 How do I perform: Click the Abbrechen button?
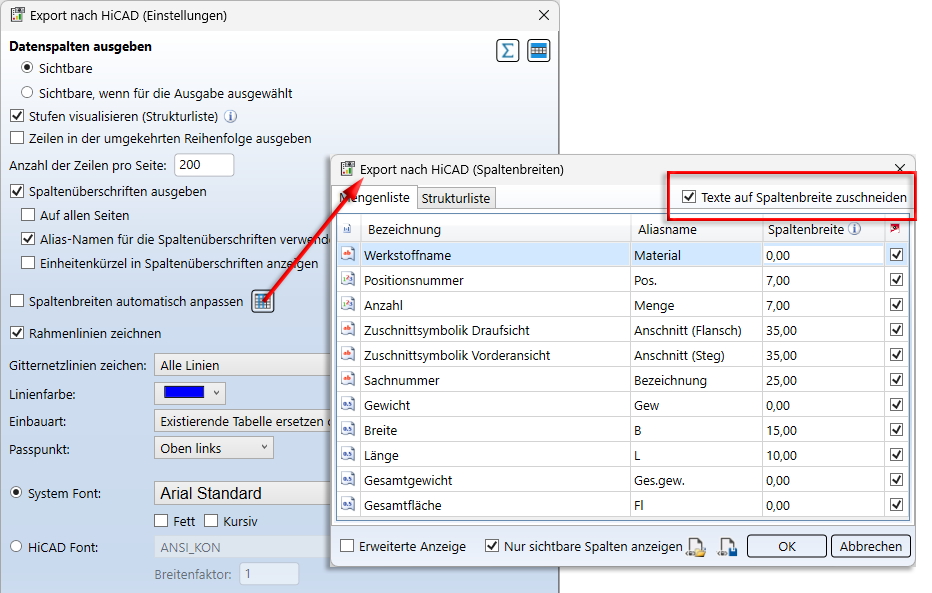(871, 546)
